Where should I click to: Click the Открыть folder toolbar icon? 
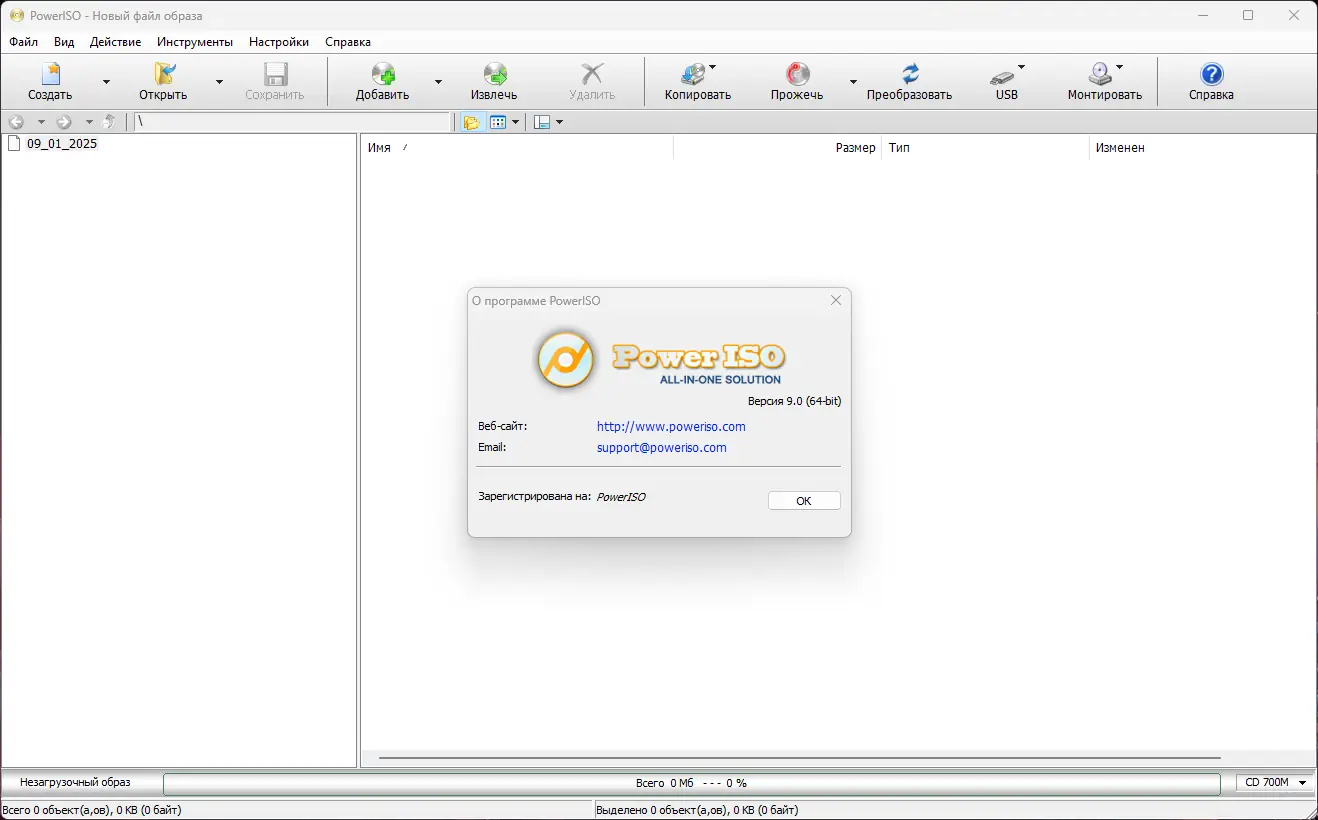163,74
